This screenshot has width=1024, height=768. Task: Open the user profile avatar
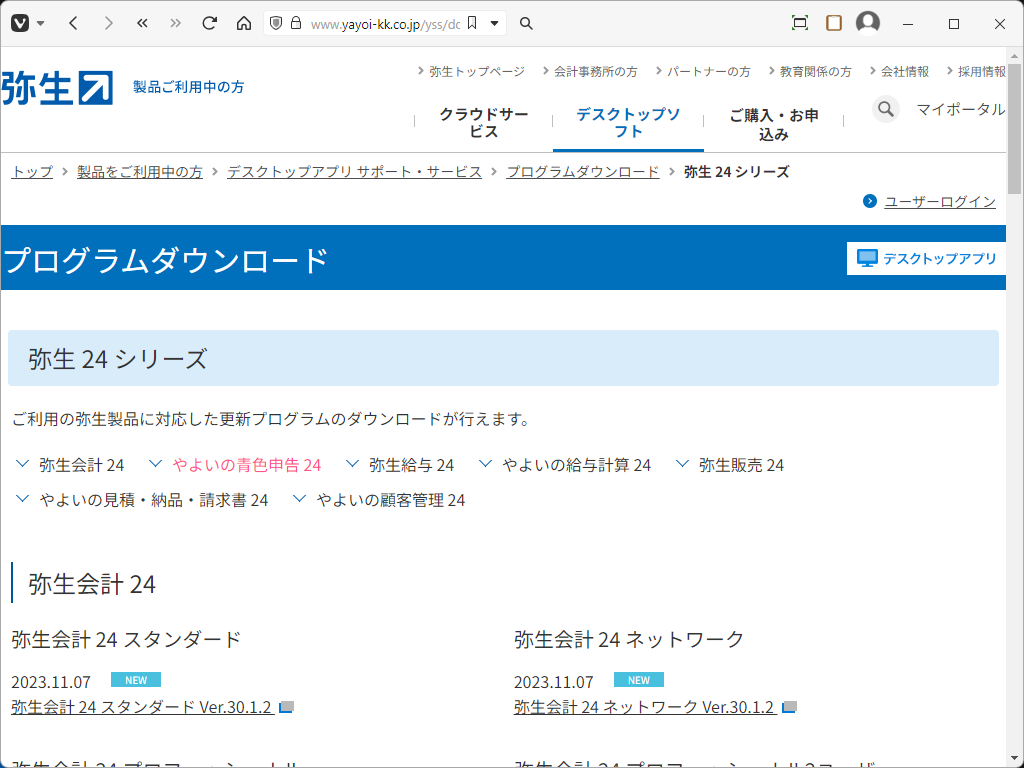(x=868, y=22)
